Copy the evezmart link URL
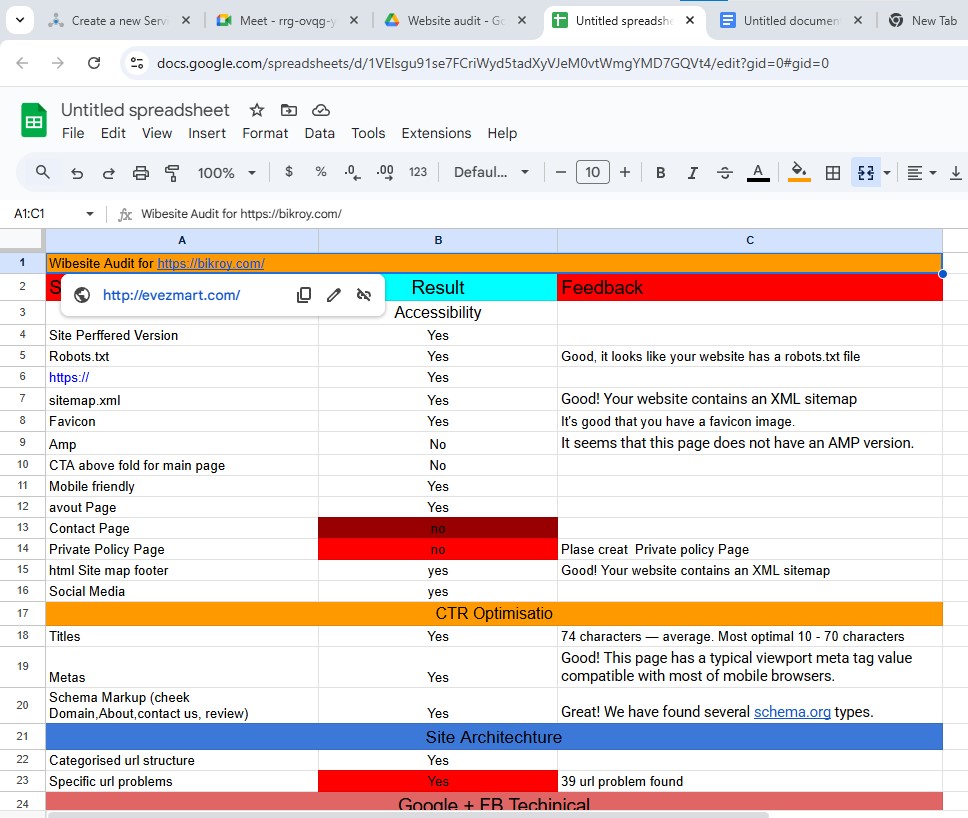 pos(304,295)
